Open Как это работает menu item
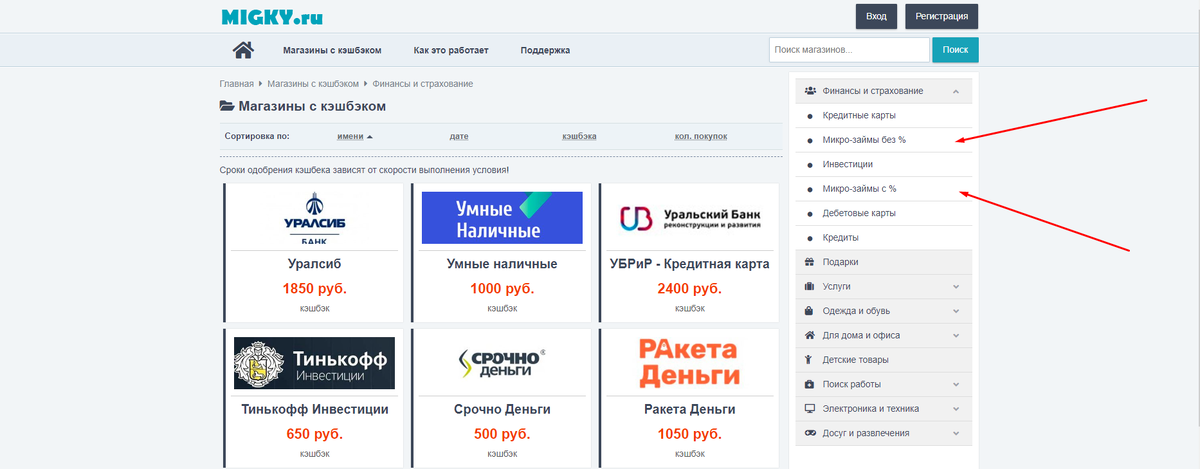1200x469 pixels. (451, 50)
